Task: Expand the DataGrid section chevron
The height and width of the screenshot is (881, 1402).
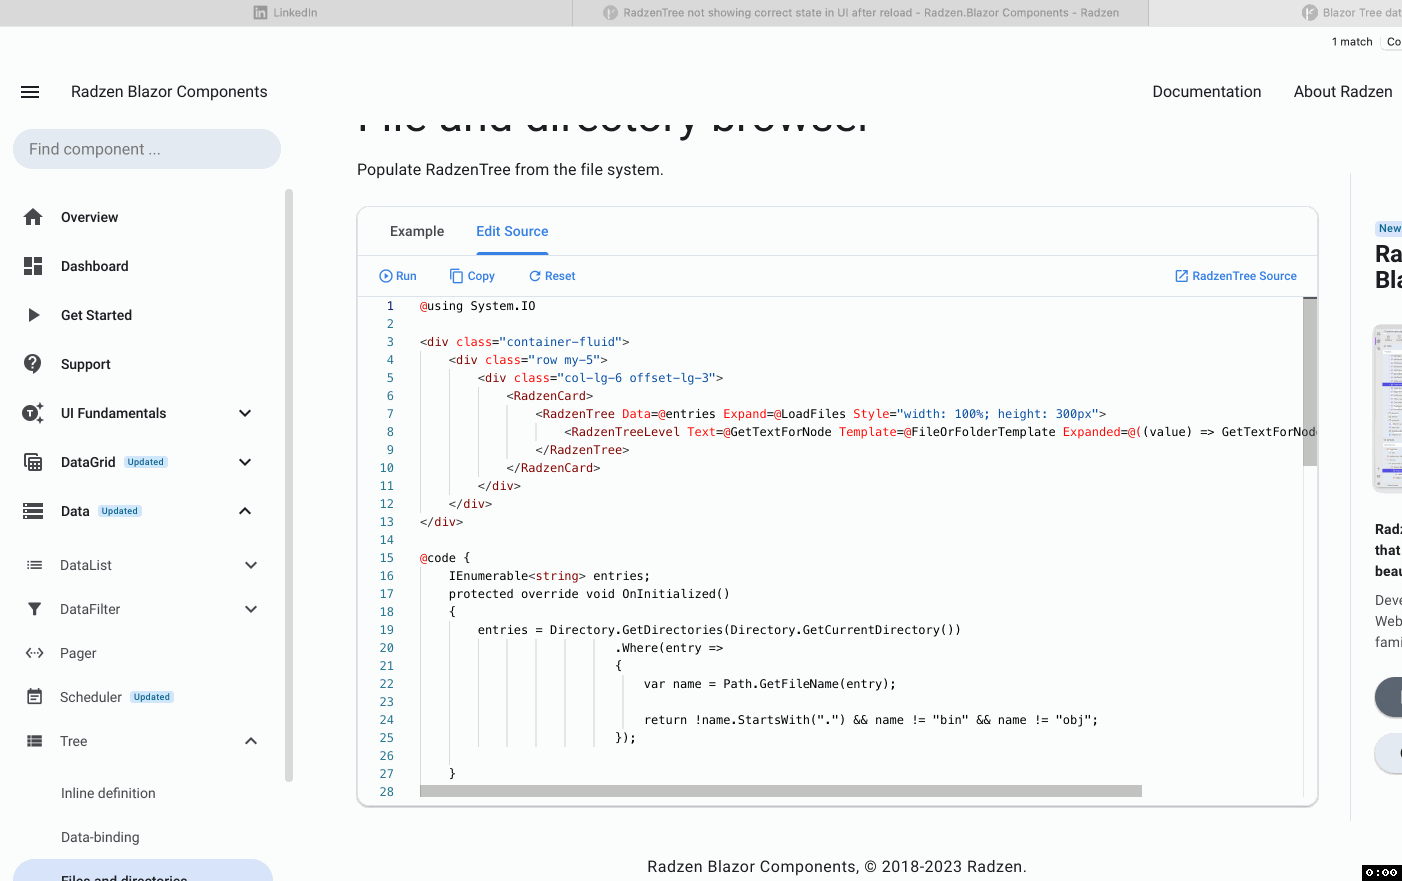Action: pos(245,462)
